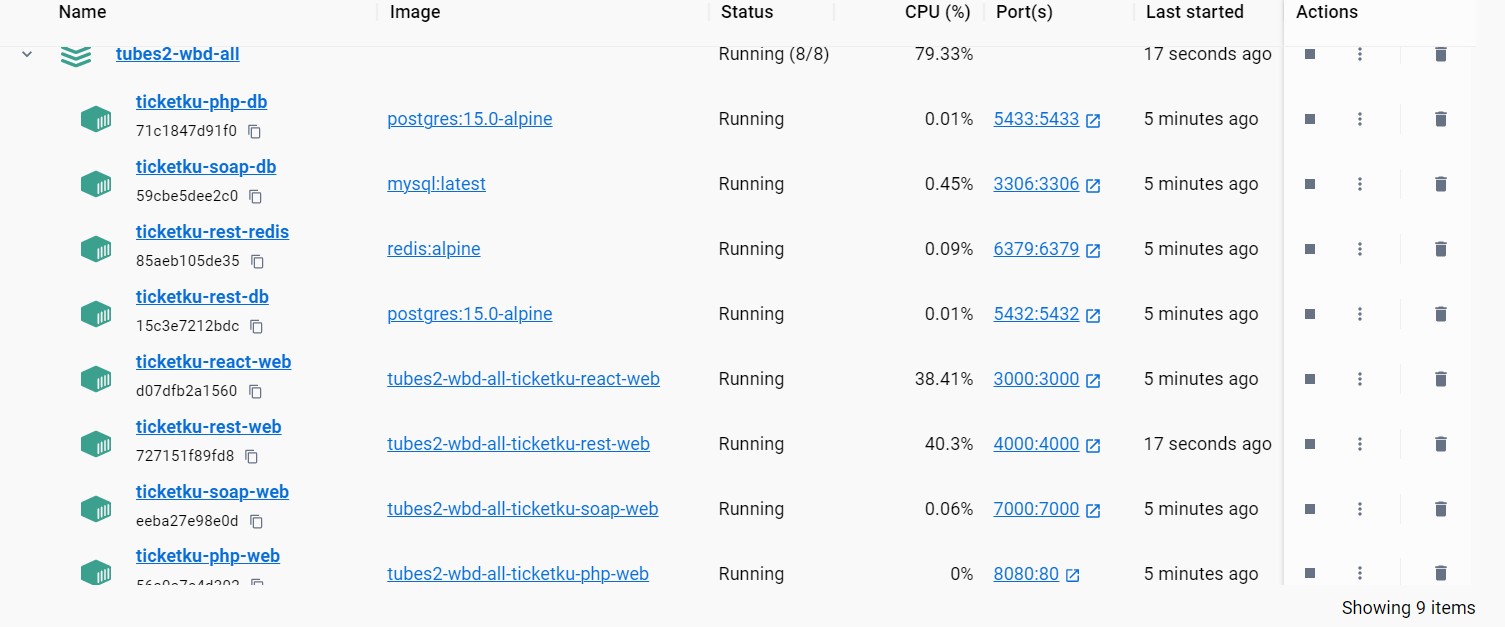This screenshot has width=1505, height=627.
Task: Collapse the tubes2-wbd-all stack chevron
Action: pos(27,54)
